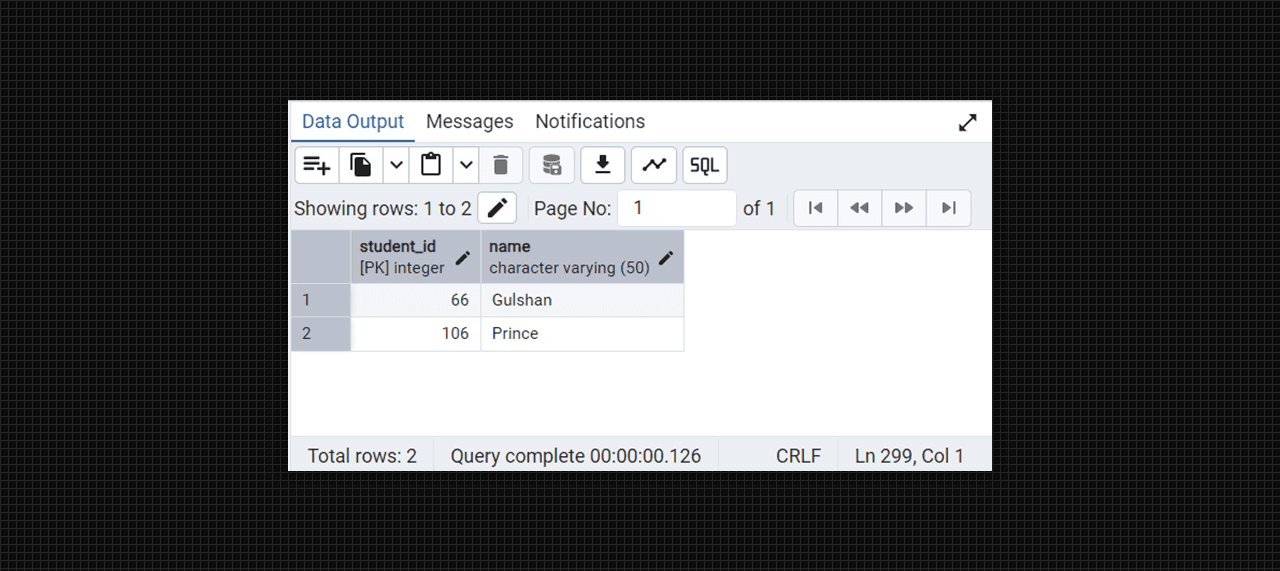Click the Delete trash icon
Screen dimensions: 1280x571
501,165
